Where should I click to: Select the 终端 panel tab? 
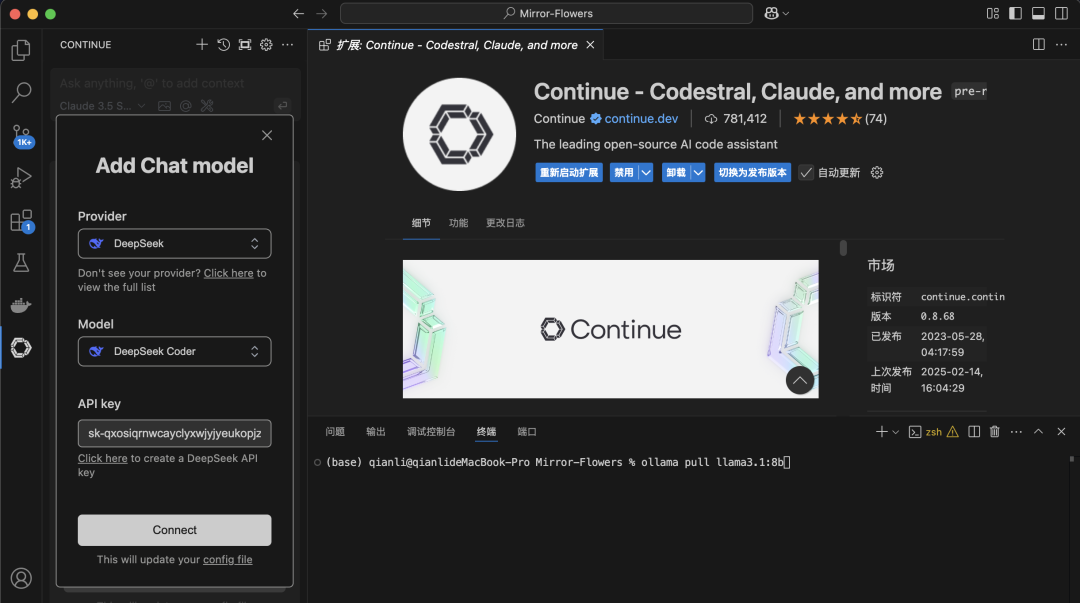click(x=486, y=431)
